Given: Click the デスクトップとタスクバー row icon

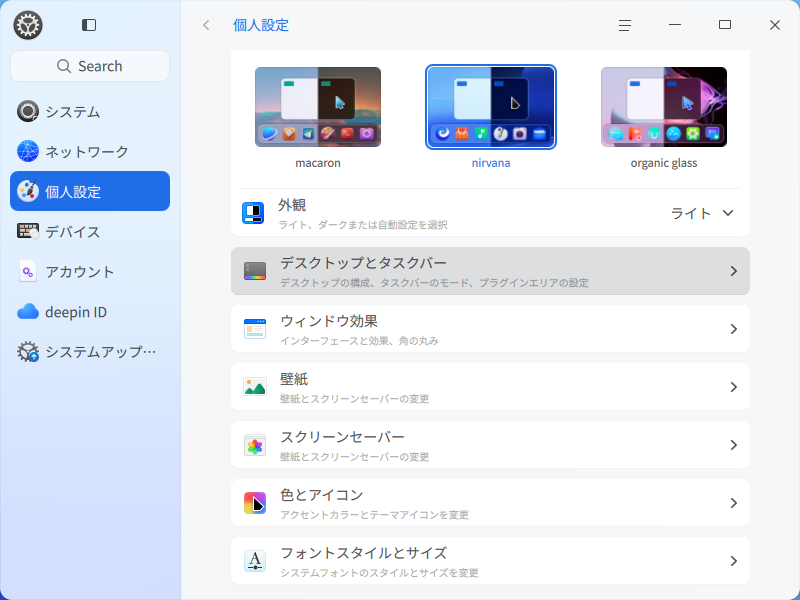Looking at the screenshot, I should pyautogui.click(x=255, y=271).
